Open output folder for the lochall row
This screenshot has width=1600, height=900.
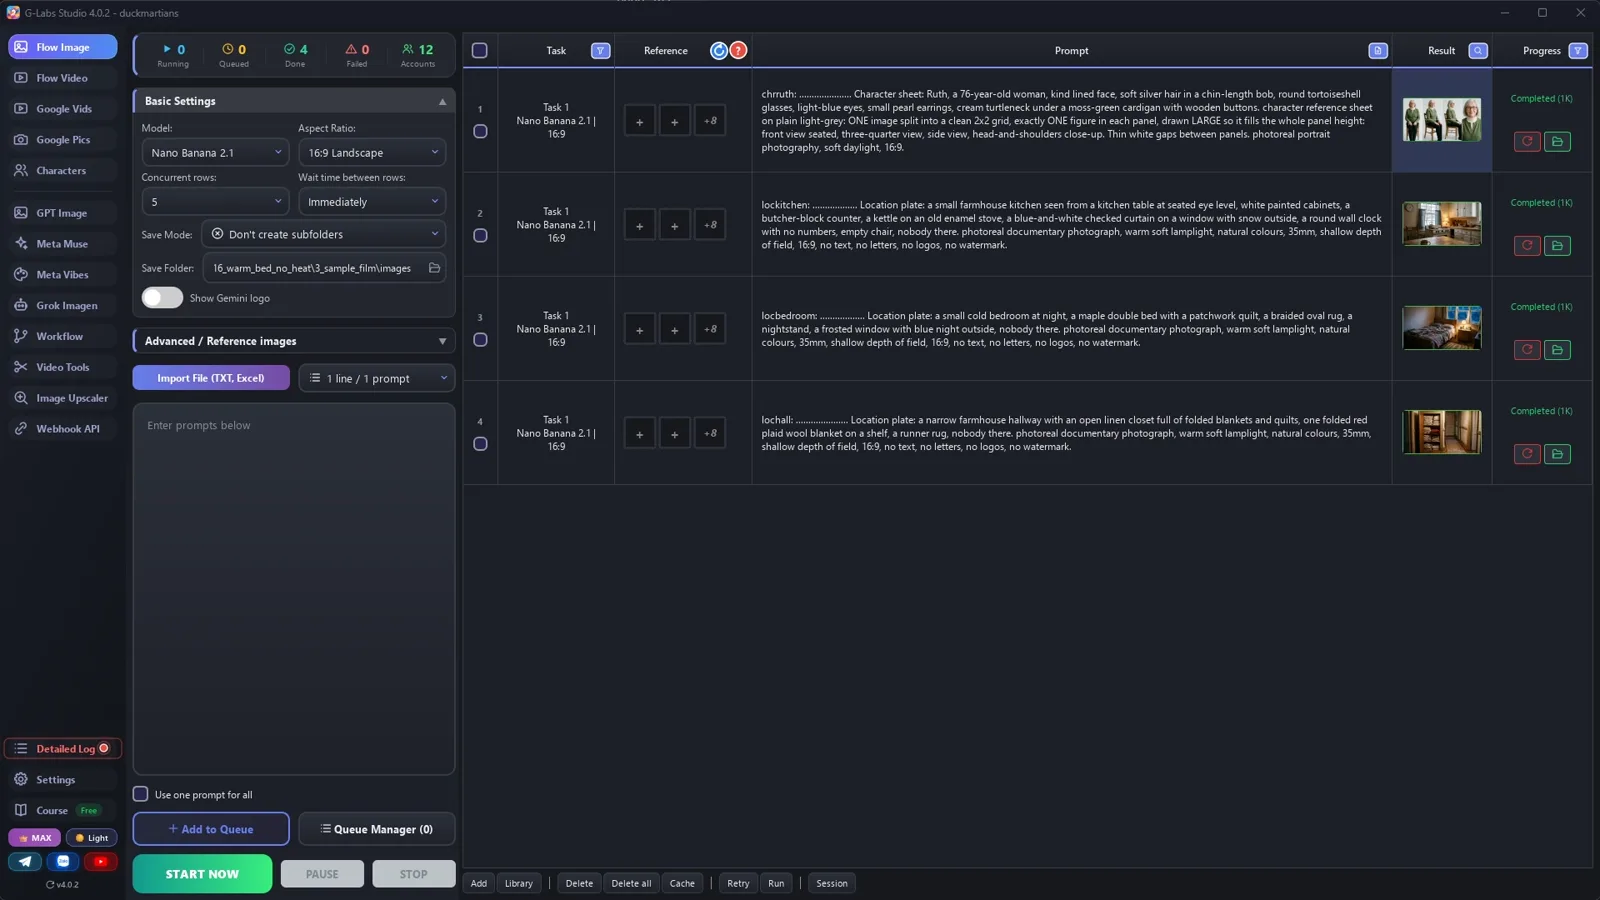(x=1557, y=454)
